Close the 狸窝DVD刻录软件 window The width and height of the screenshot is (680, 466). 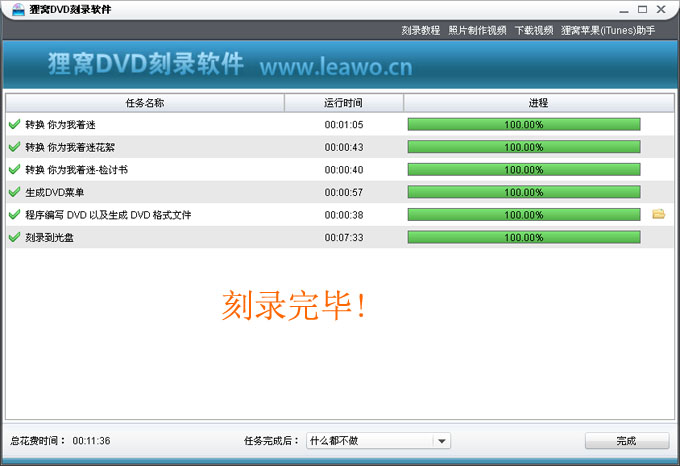661,9
